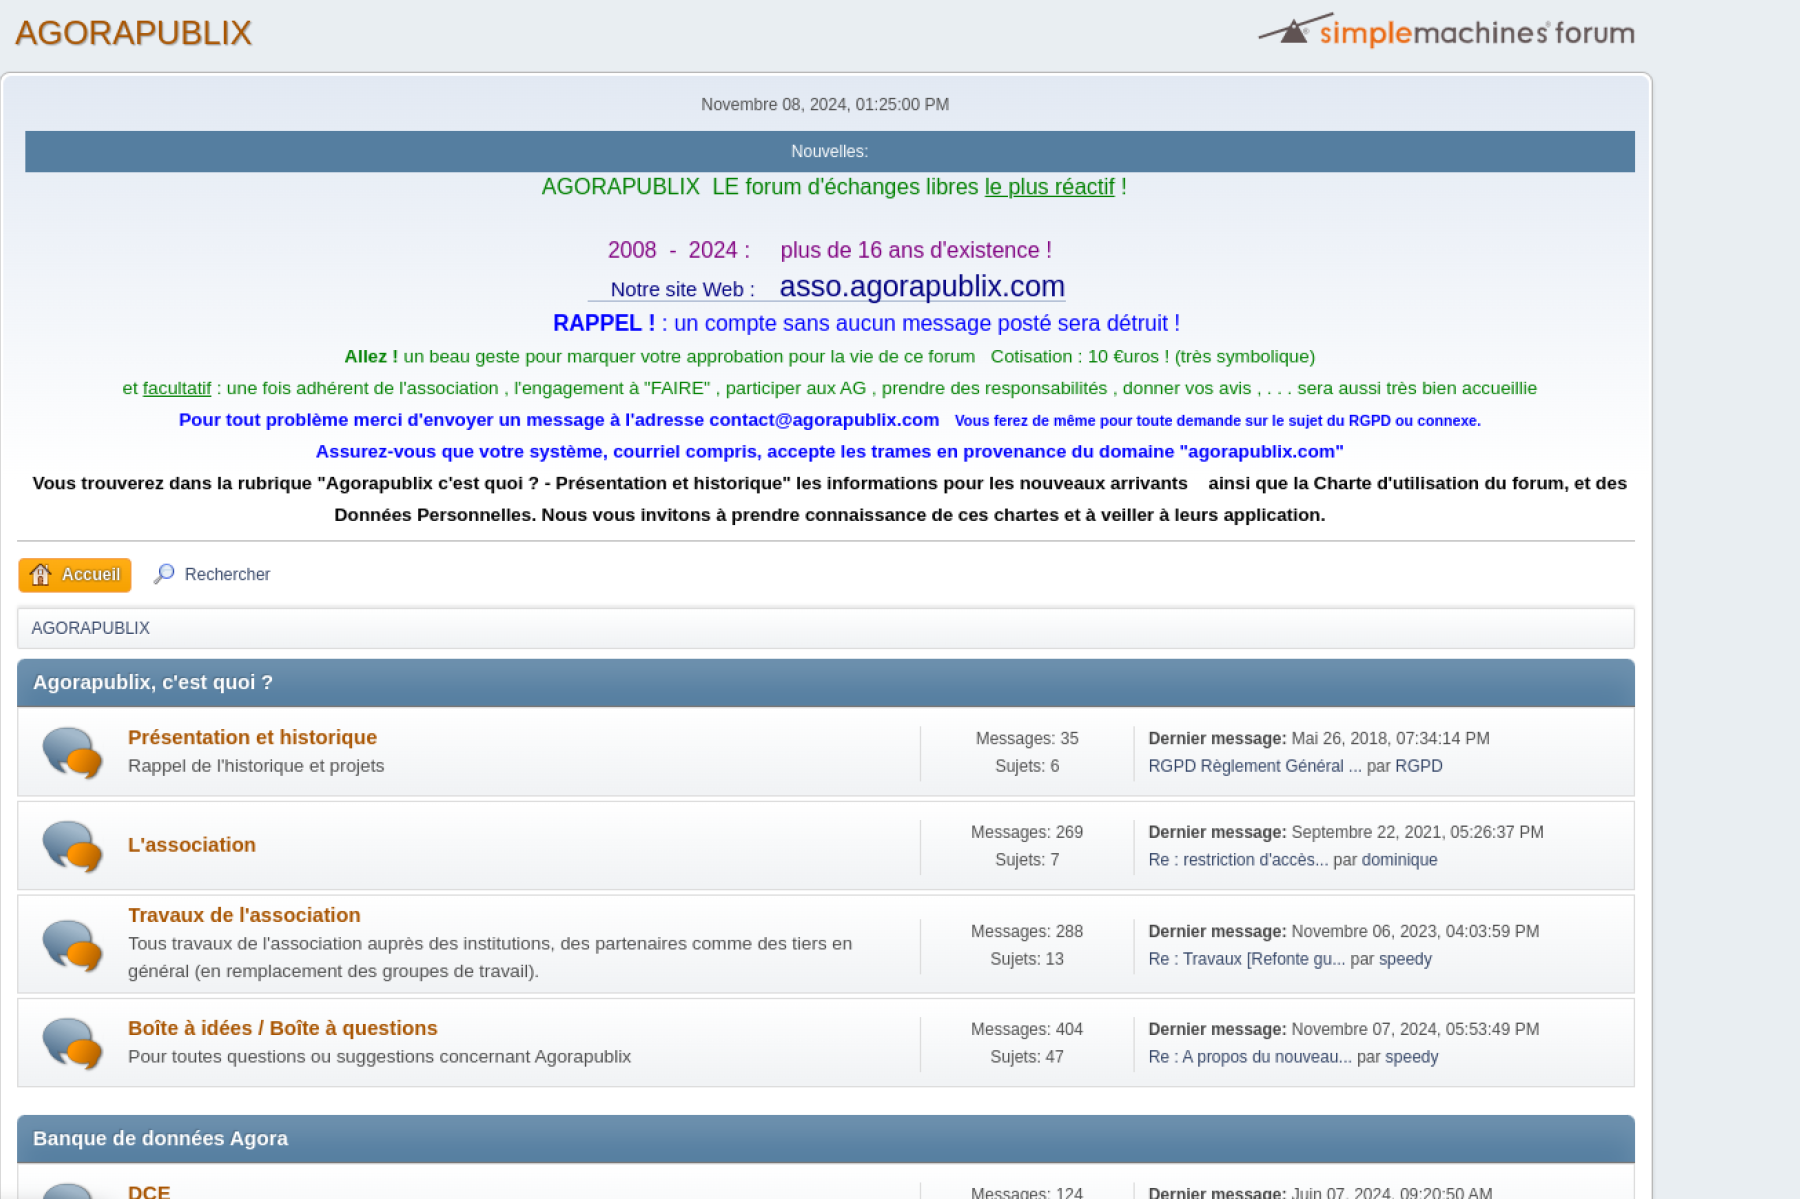The image size is (1800, 1199).
Task: Click the 'Messages: 35' count
Action: point(1027,738)
